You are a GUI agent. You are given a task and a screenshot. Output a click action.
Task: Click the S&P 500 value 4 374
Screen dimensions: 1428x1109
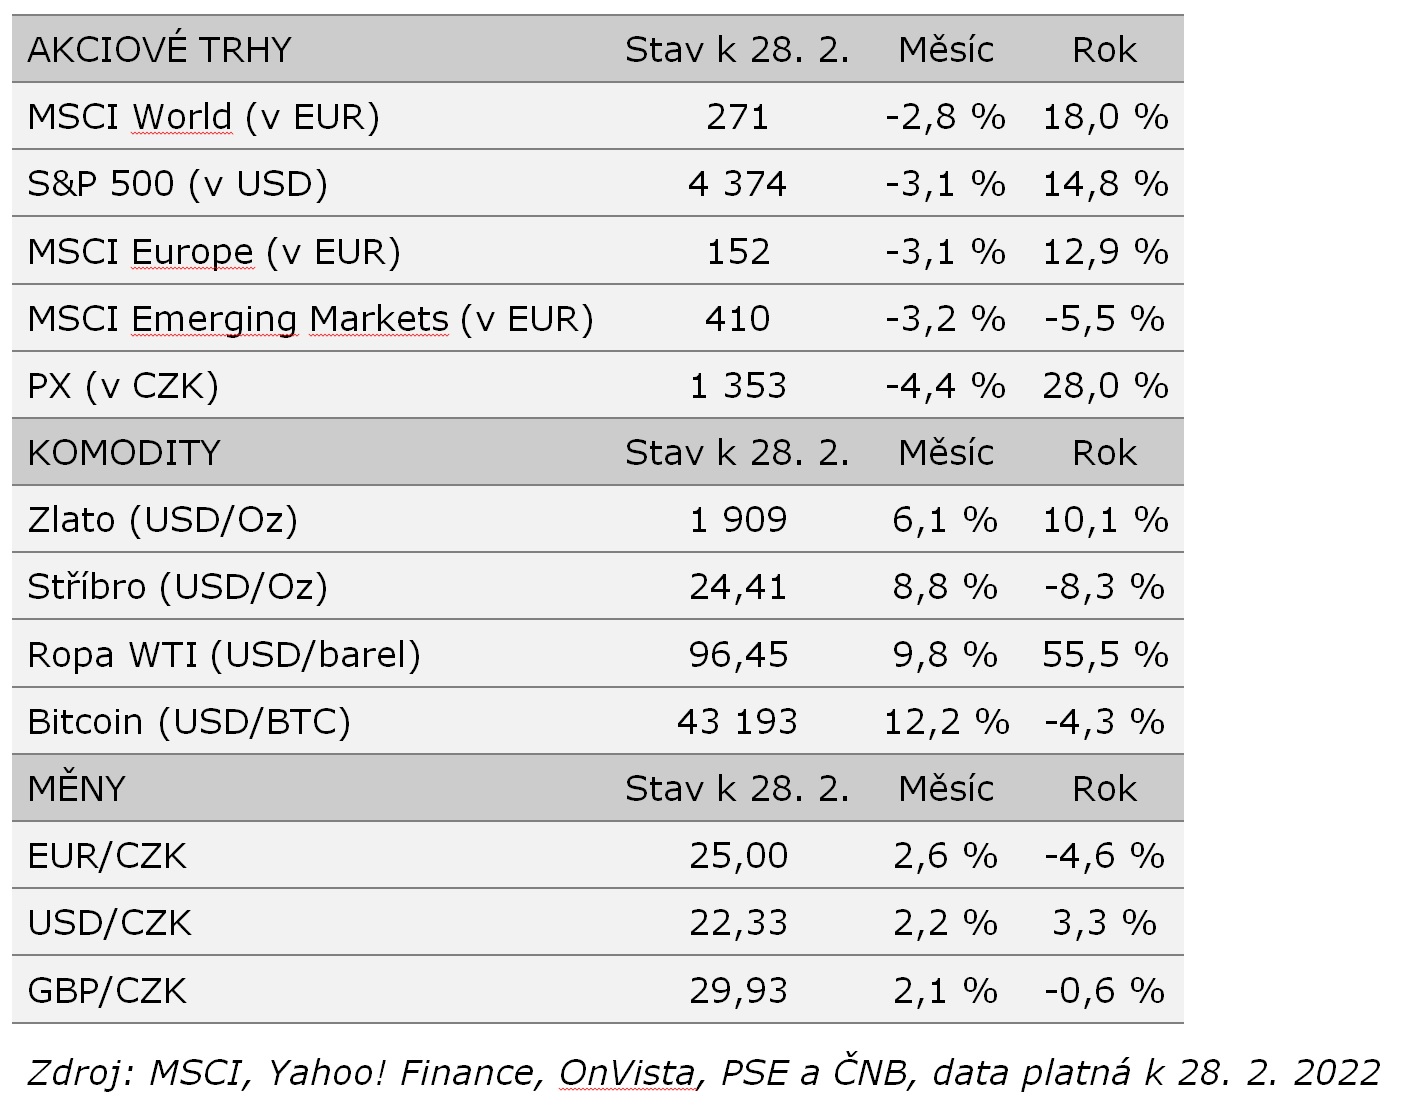tap(737, 184)
